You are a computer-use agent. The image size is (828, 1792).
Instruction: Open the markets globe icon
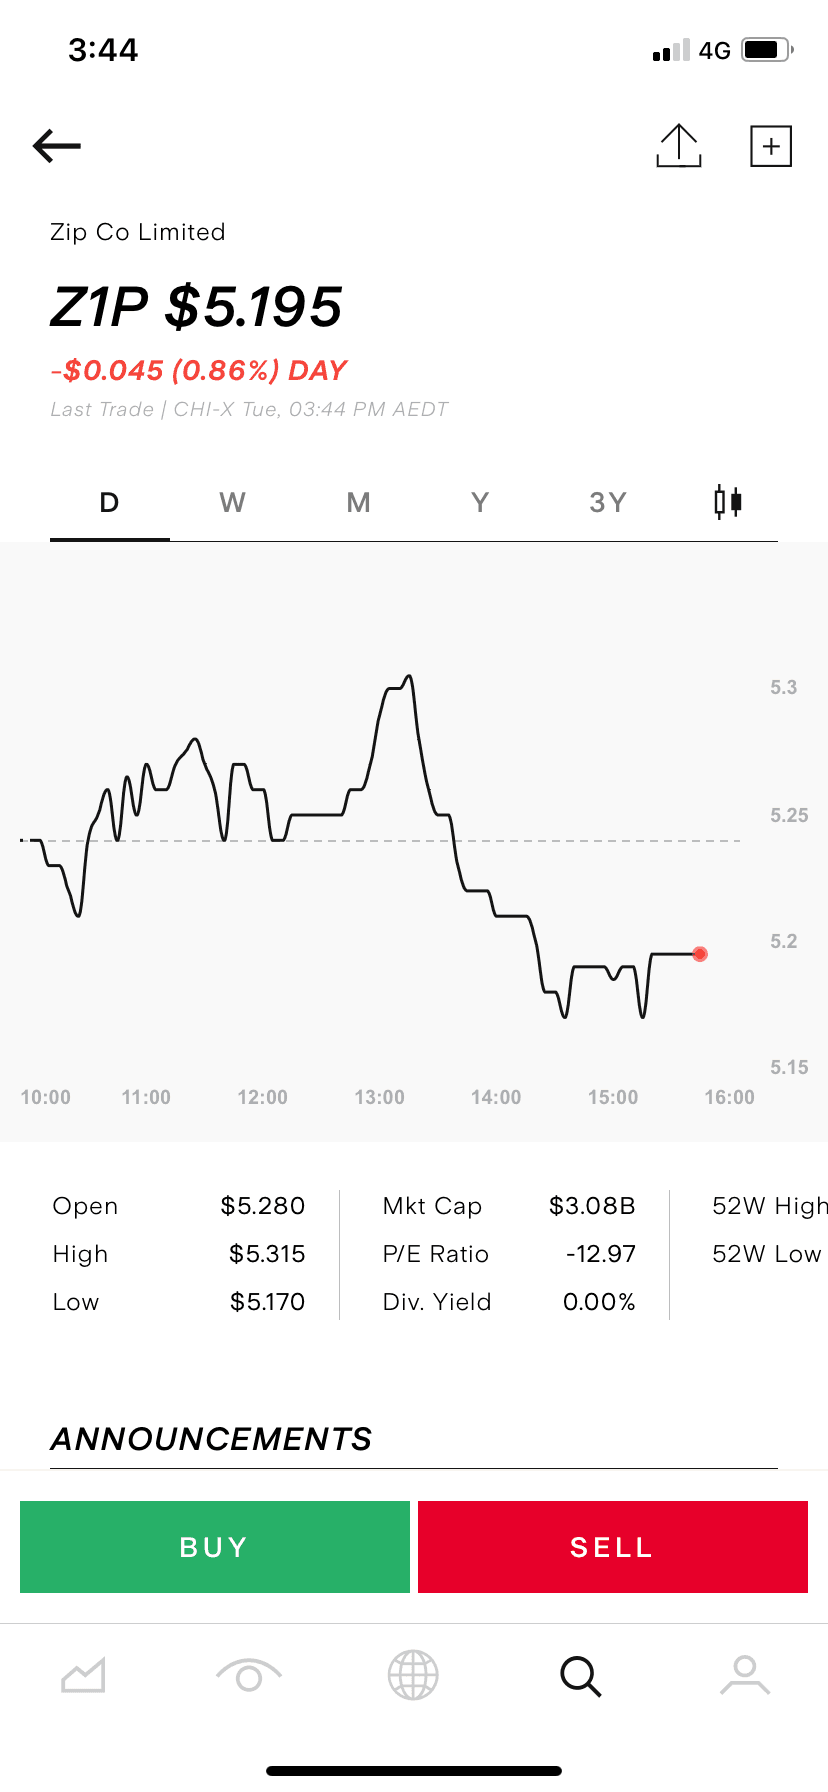click(x=413, y=1674)
